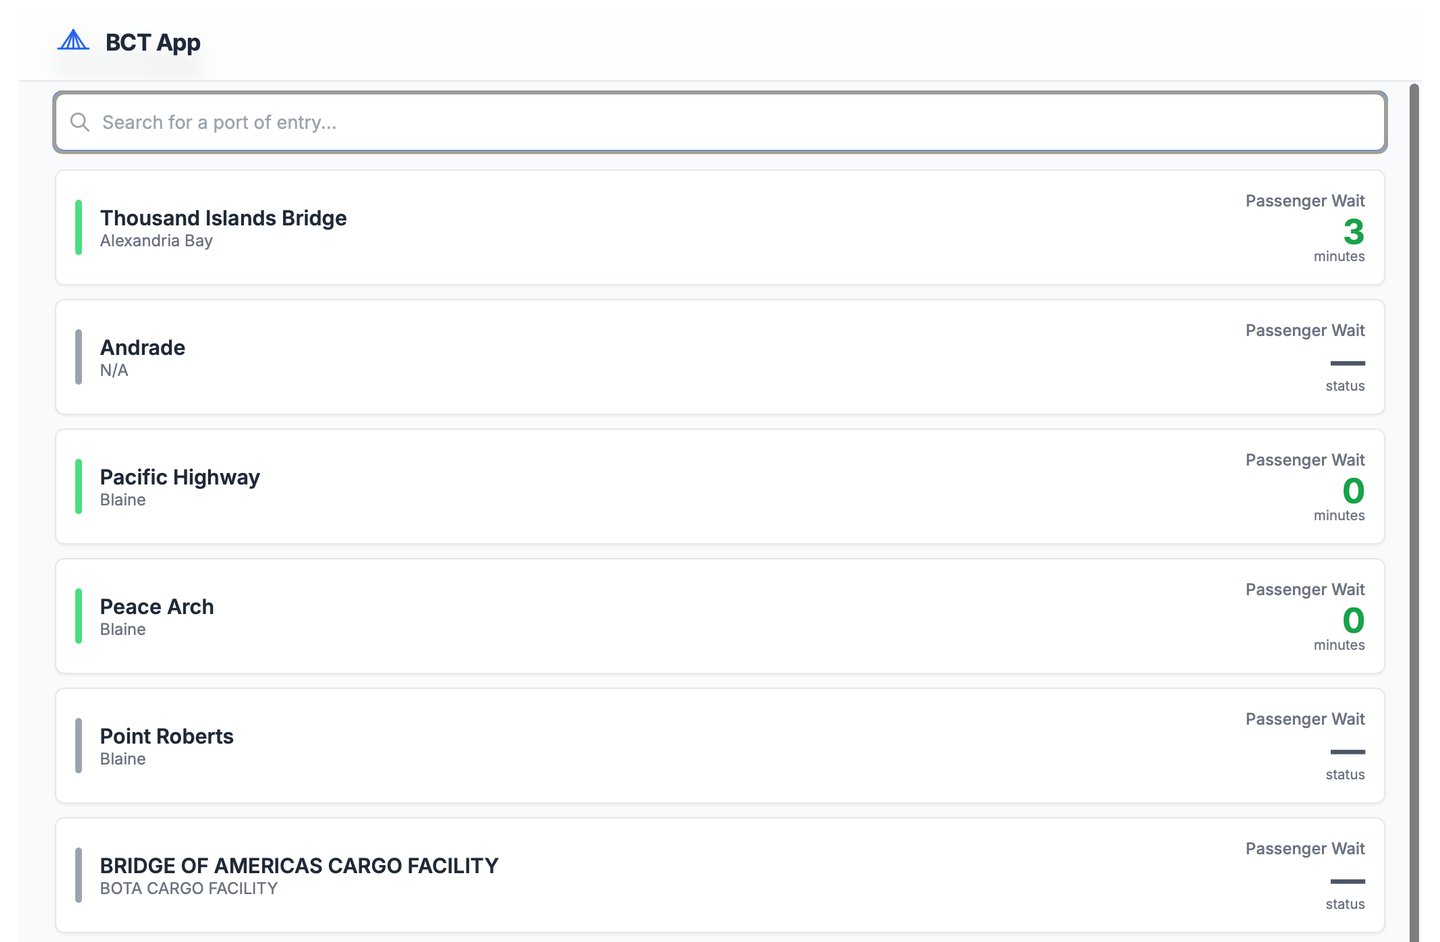Screen dimensions: 1440x942
Task: Click the green status bar beside Thousand Islands Bridge
Action: 79,228
